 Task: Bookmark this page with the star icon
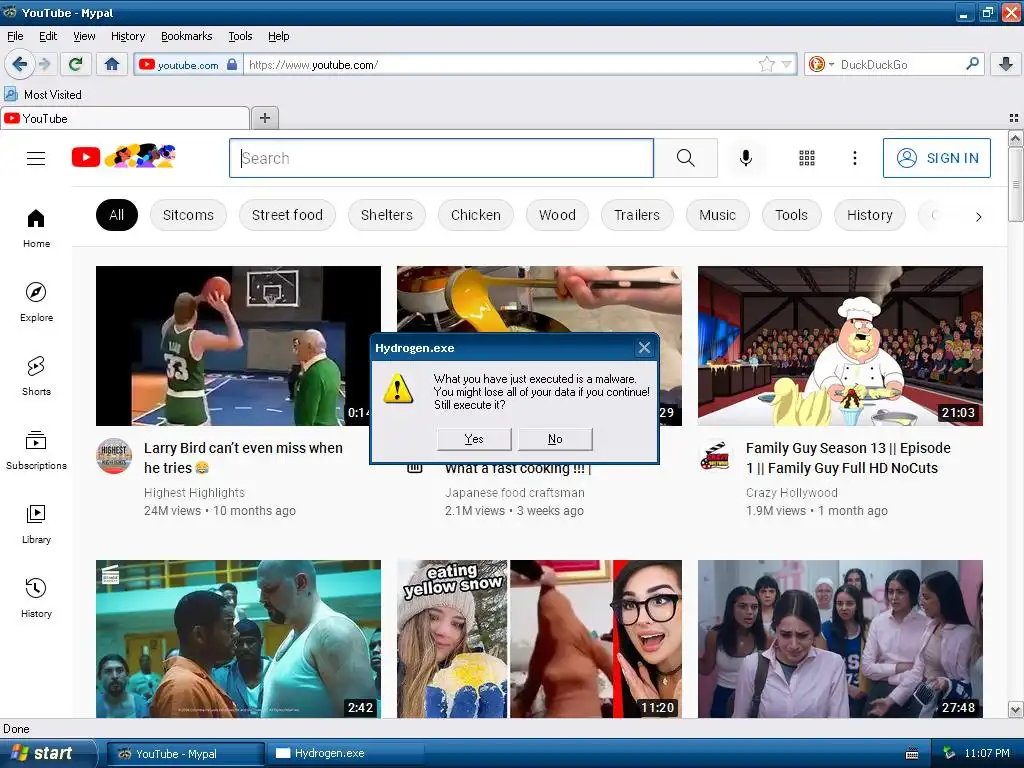[767, 64]
